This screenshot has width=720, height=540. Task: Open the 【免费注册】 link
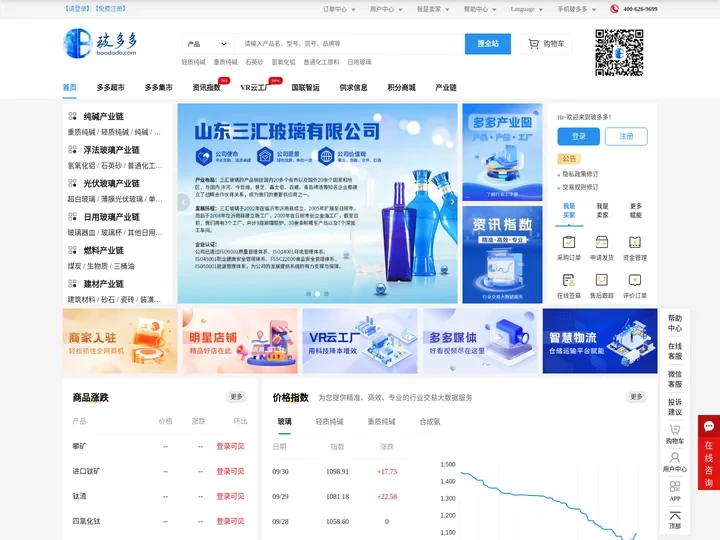[110, 9]
